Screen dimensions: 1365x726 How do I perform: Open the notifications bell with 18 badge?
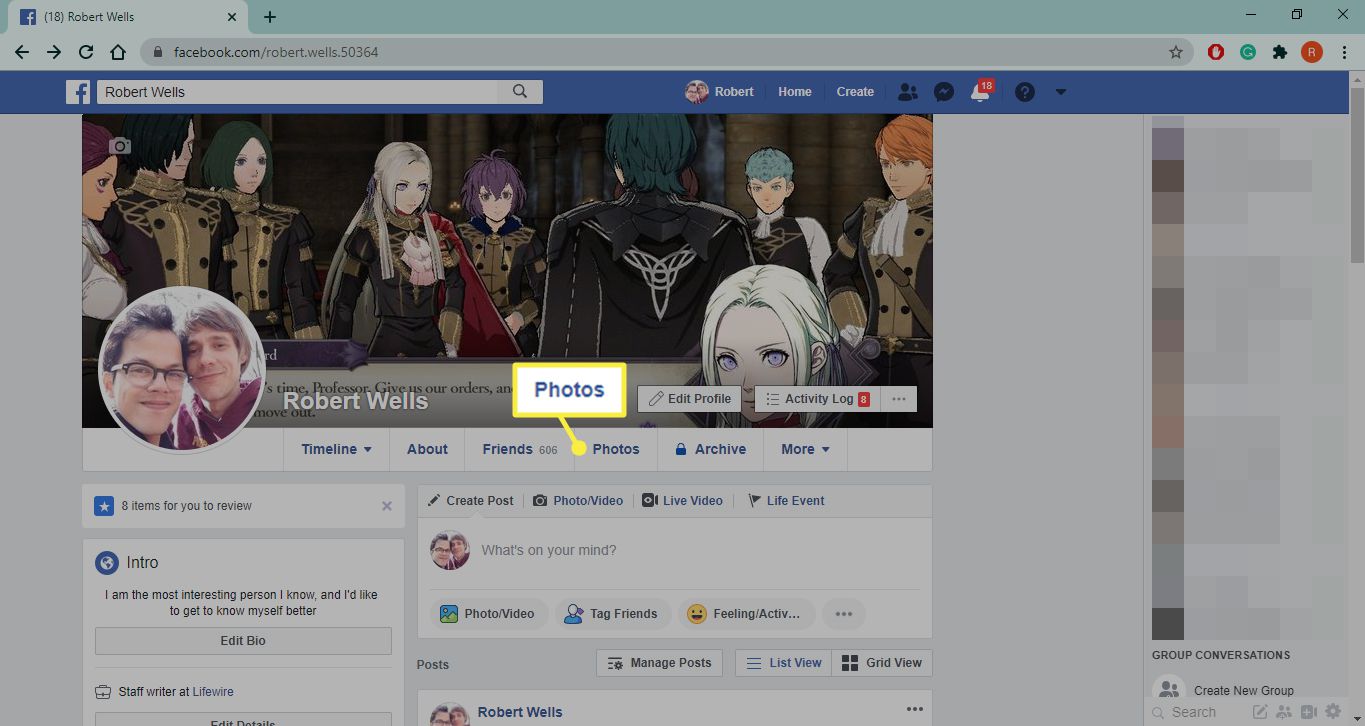(980, 91)
